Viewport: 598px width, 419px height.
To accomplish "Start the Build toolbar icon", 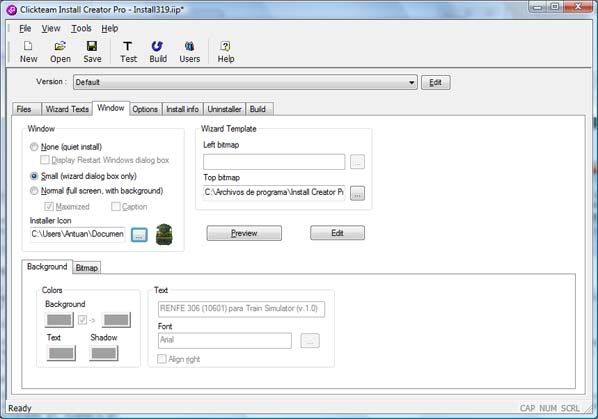I will pos(158,52).
